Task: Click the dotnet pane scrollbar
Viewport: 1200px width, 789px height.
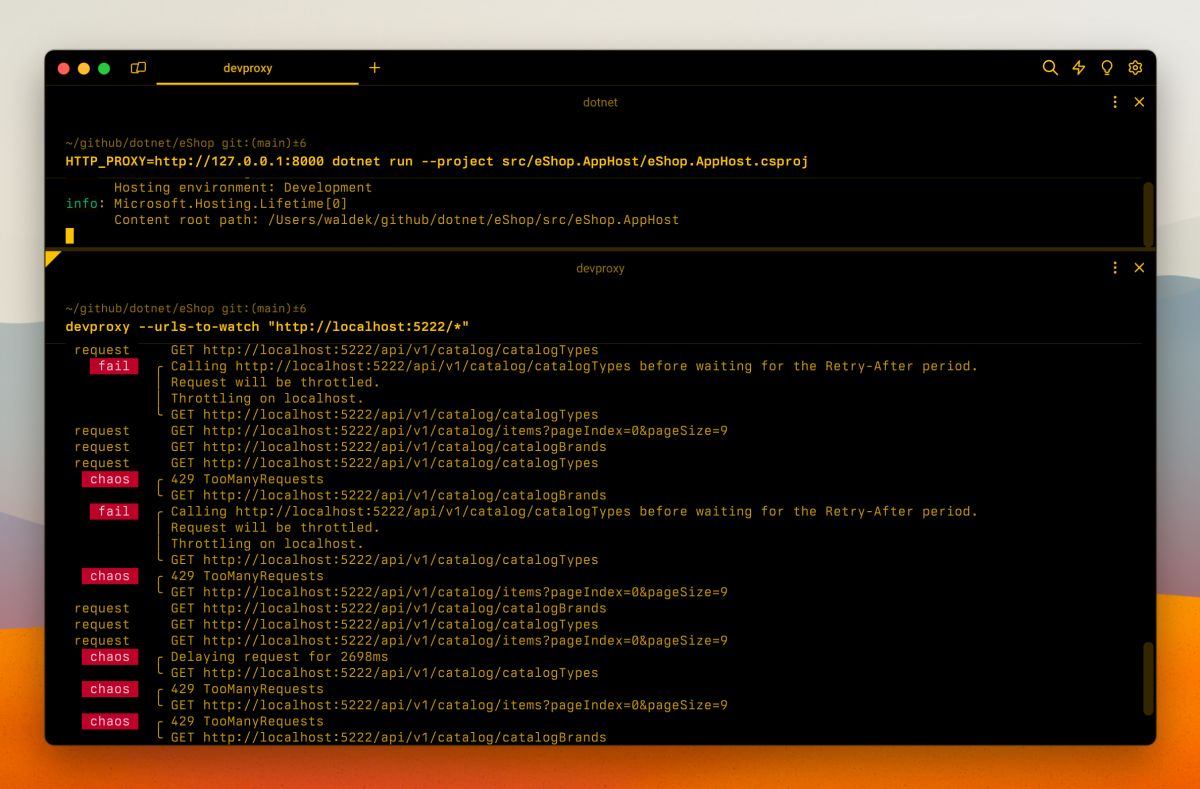Action: 1148,213
